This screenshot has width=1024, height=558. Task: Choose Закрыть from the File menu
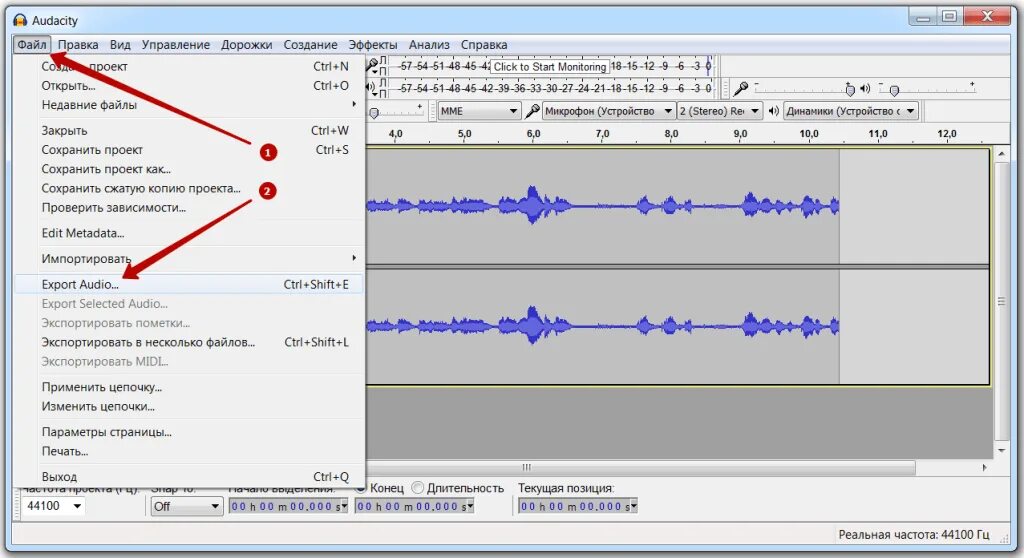tap(189, 131)
